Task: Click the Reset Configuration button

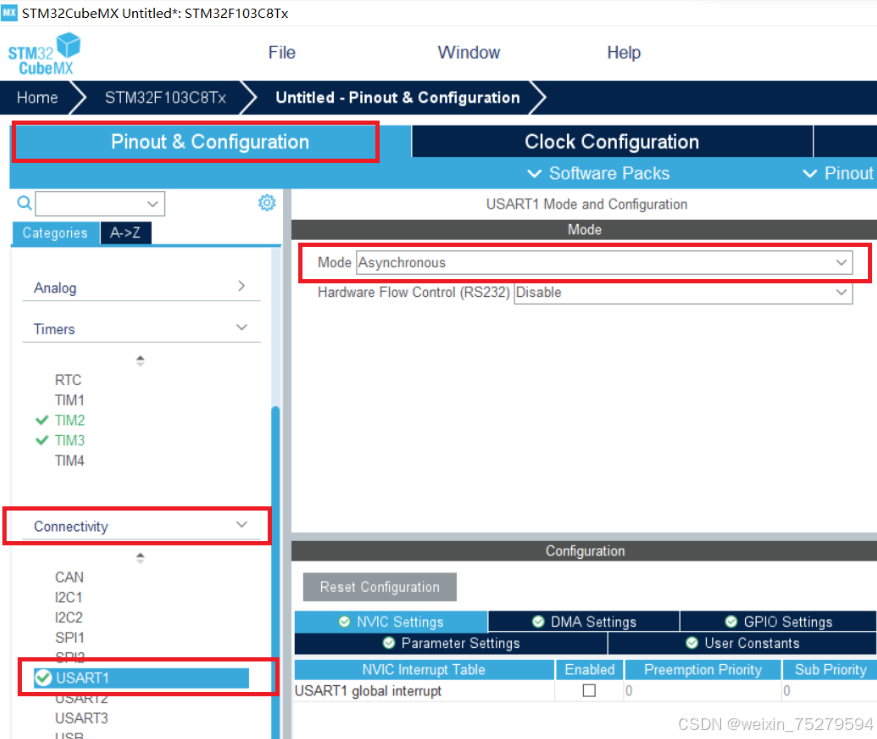Action: point(380,587)
